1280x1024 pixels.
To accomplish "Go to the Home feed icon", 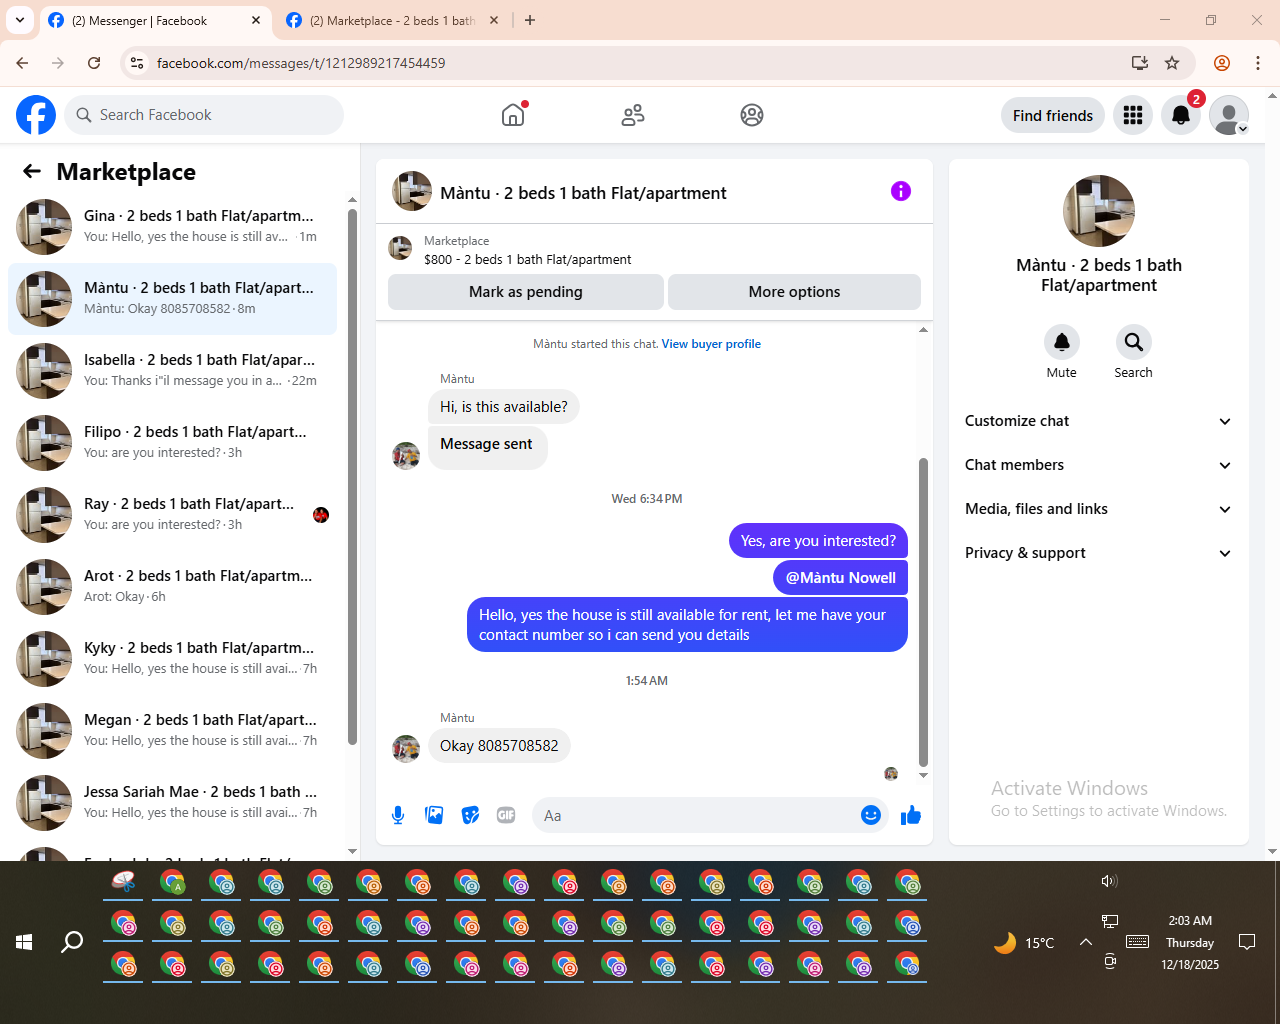I will (513, 115).
